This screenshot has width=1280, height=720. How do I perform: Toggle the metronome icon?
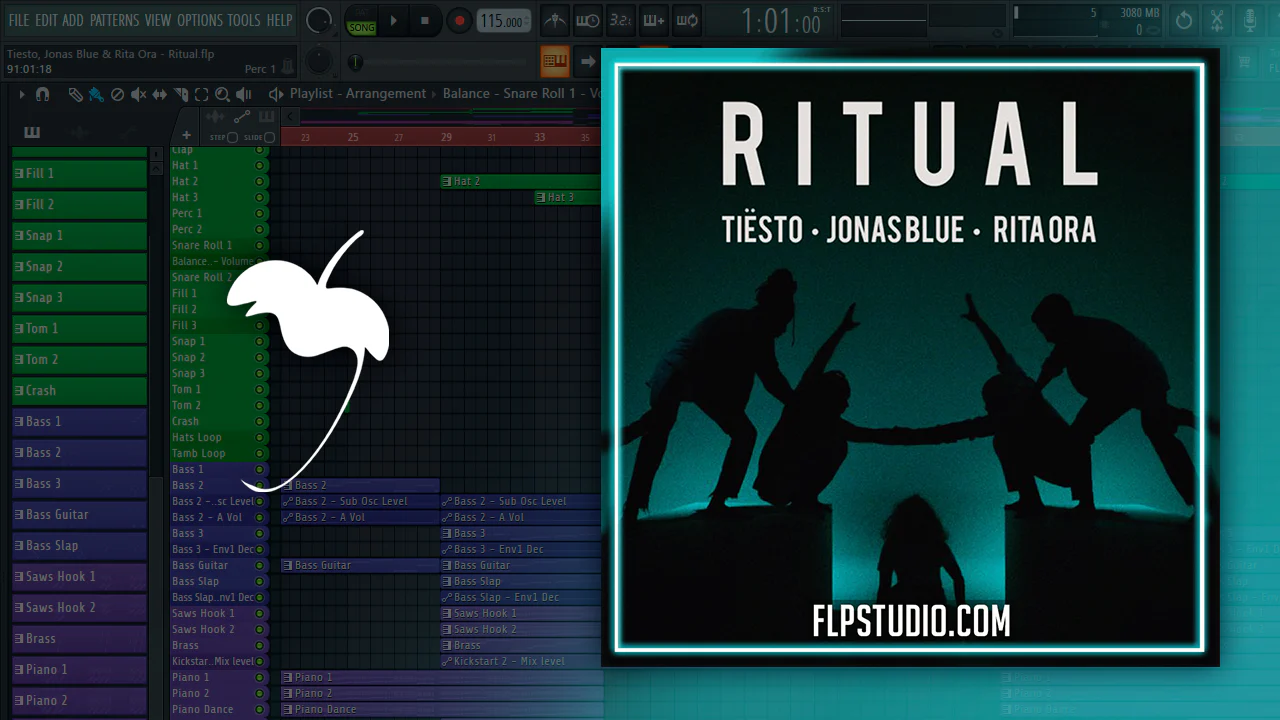coord(556,20)
